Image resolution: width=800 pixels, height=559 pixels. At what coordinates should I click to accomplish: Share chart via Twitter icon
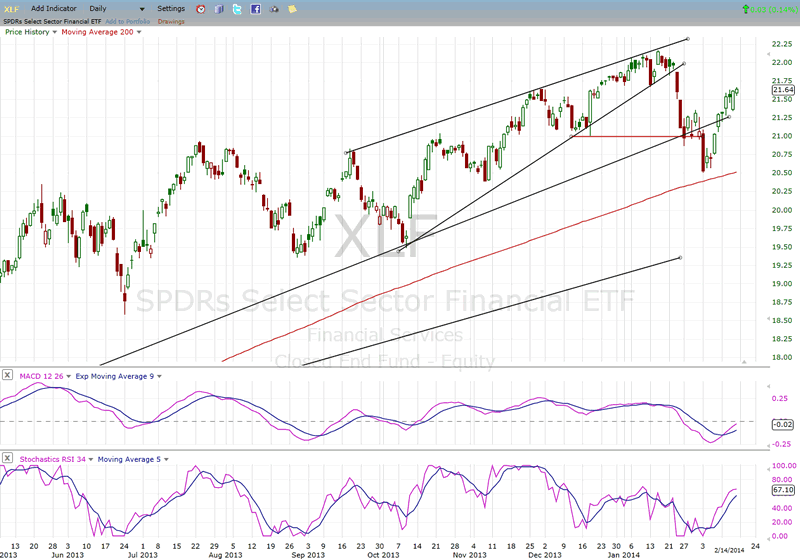point(237,8)
